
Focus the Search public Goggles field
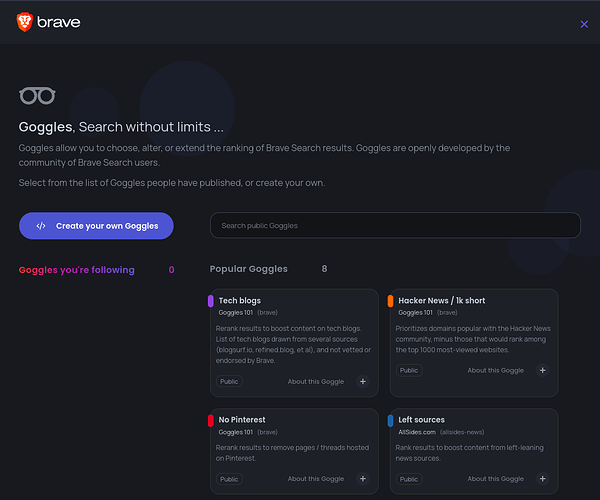click(395, 226)
